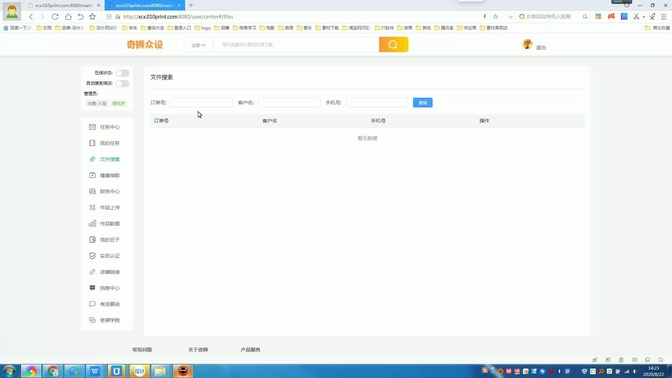Viewport: 672px width, 378px height.
Task: Open Chrome from the taskbar
Action: point(53,371)
